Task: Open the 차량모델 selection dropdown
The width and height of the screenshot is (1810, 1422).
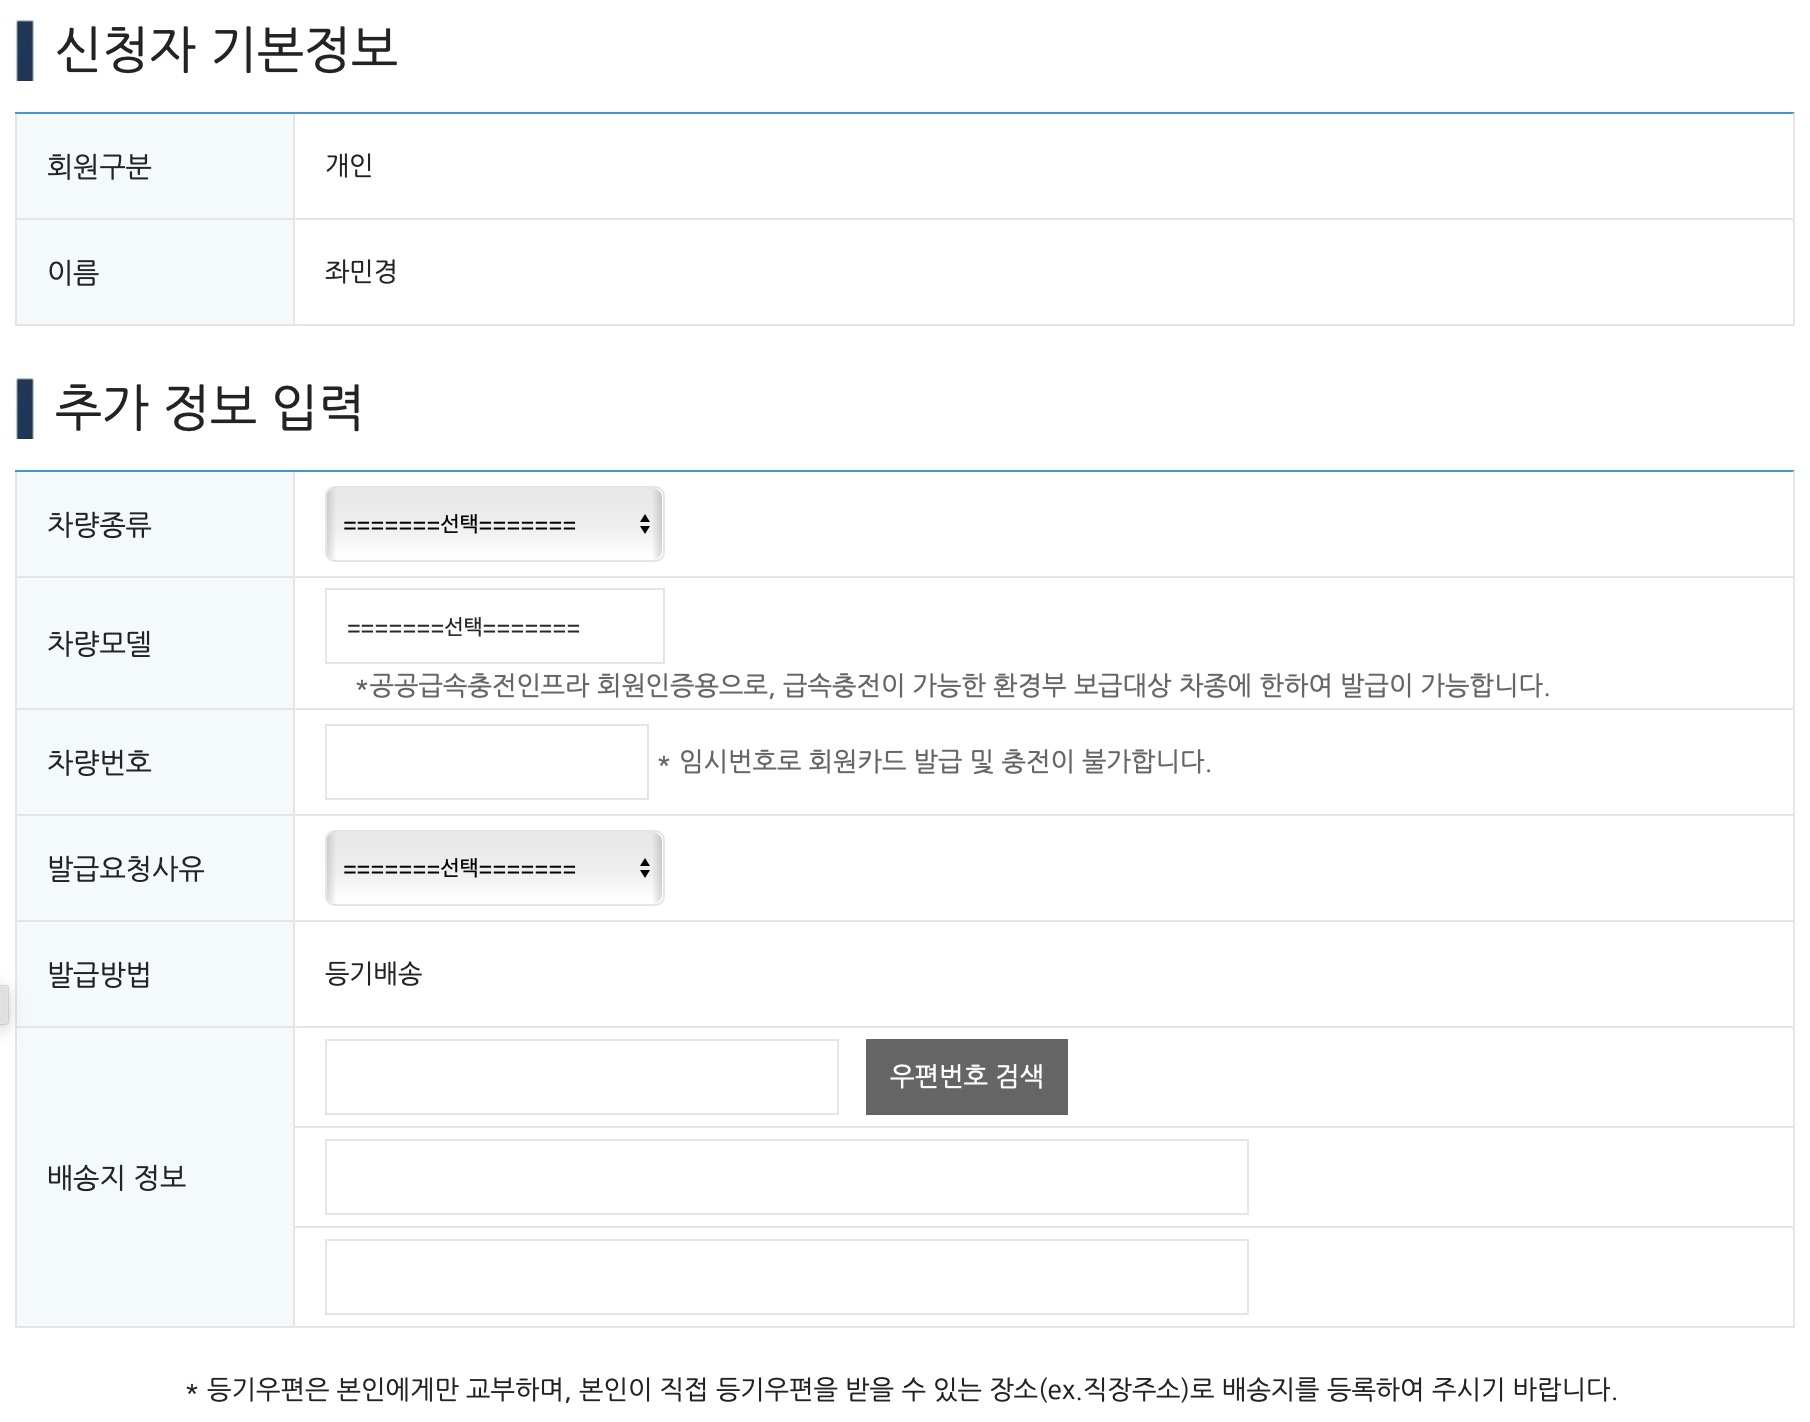Action: pyautogui.click(x=494, y=625)
